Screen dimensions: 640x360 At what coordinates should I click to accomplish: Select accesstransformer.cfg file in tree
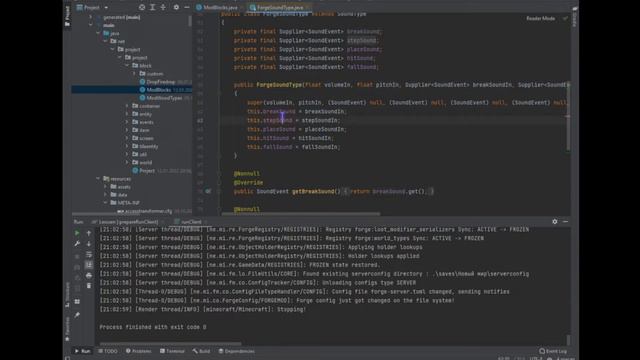[x=148, y=211]
